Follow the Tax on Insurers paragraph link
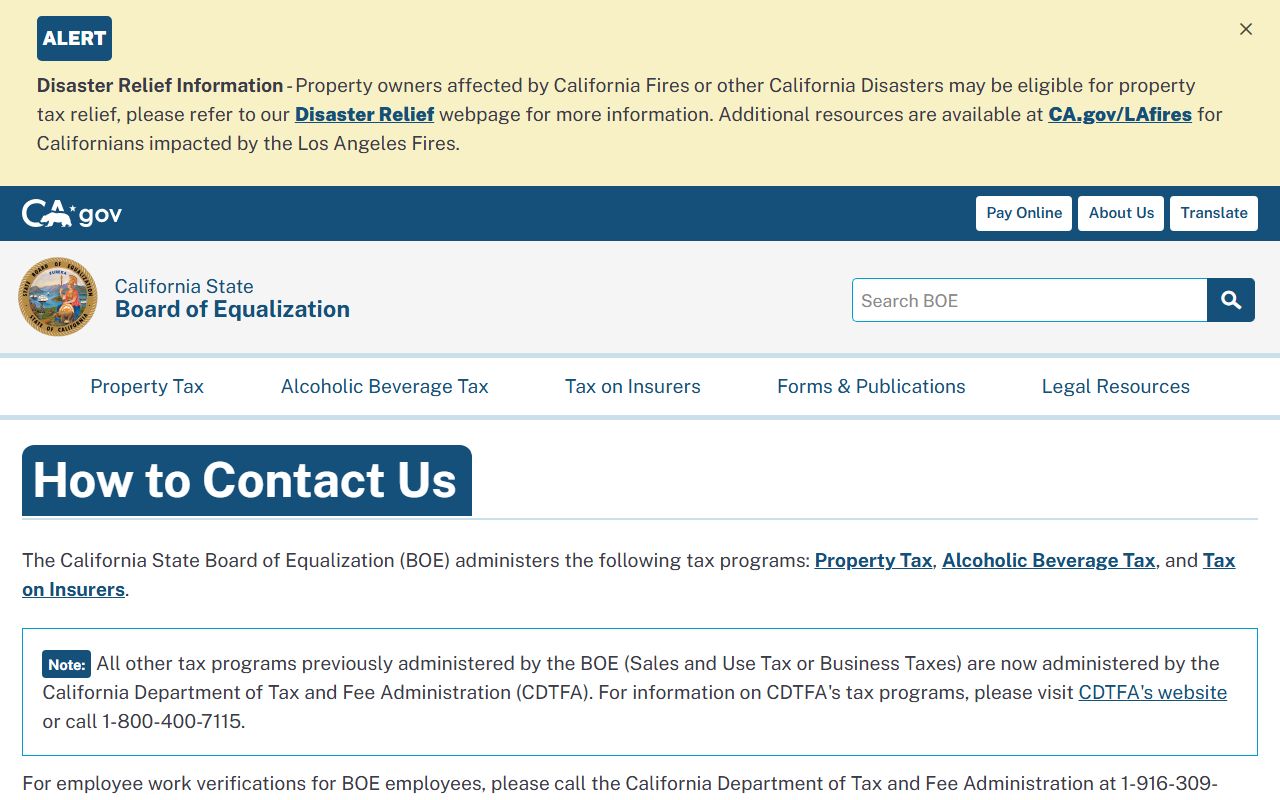 click(x=1219, y=560)
